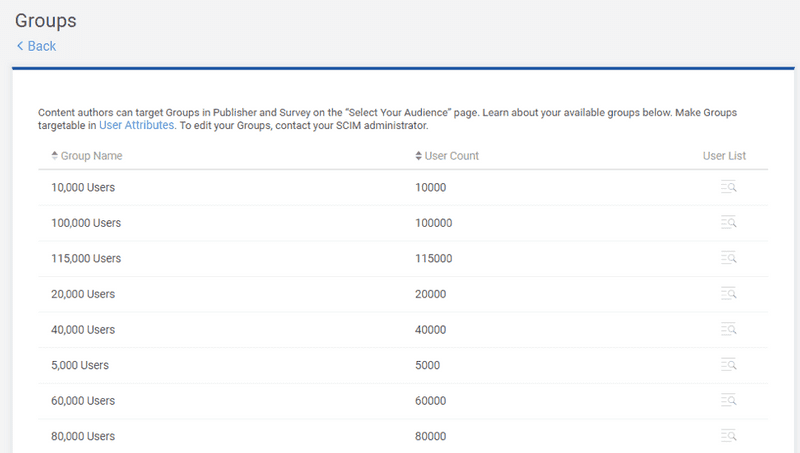Click the user count value 60000
800x453 pixels.
click(431, 400)
